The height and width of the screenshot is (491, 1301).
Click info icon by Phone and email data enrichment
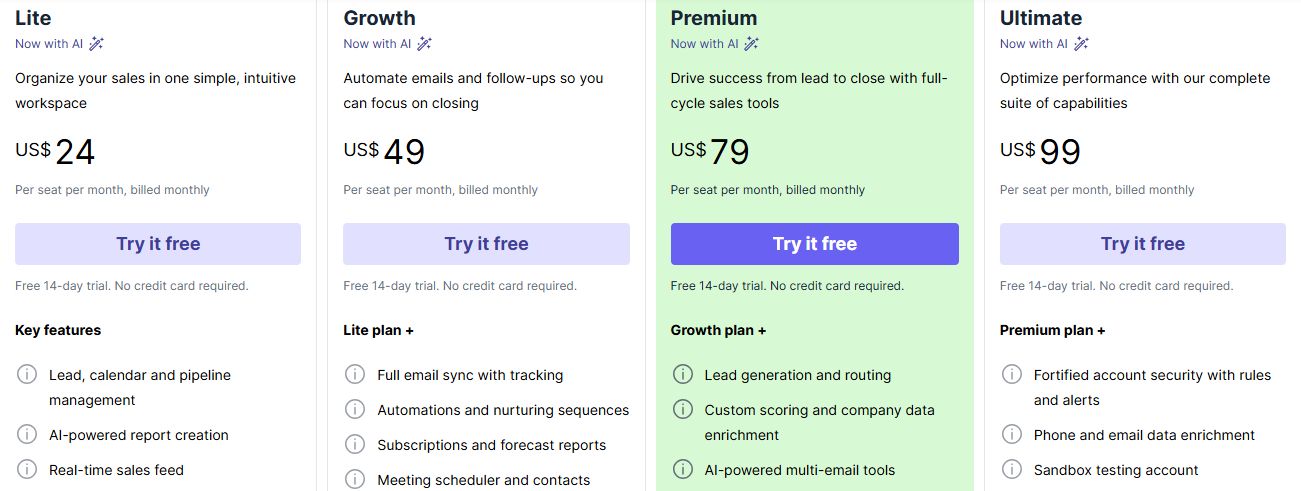[x=1012, y=435]
